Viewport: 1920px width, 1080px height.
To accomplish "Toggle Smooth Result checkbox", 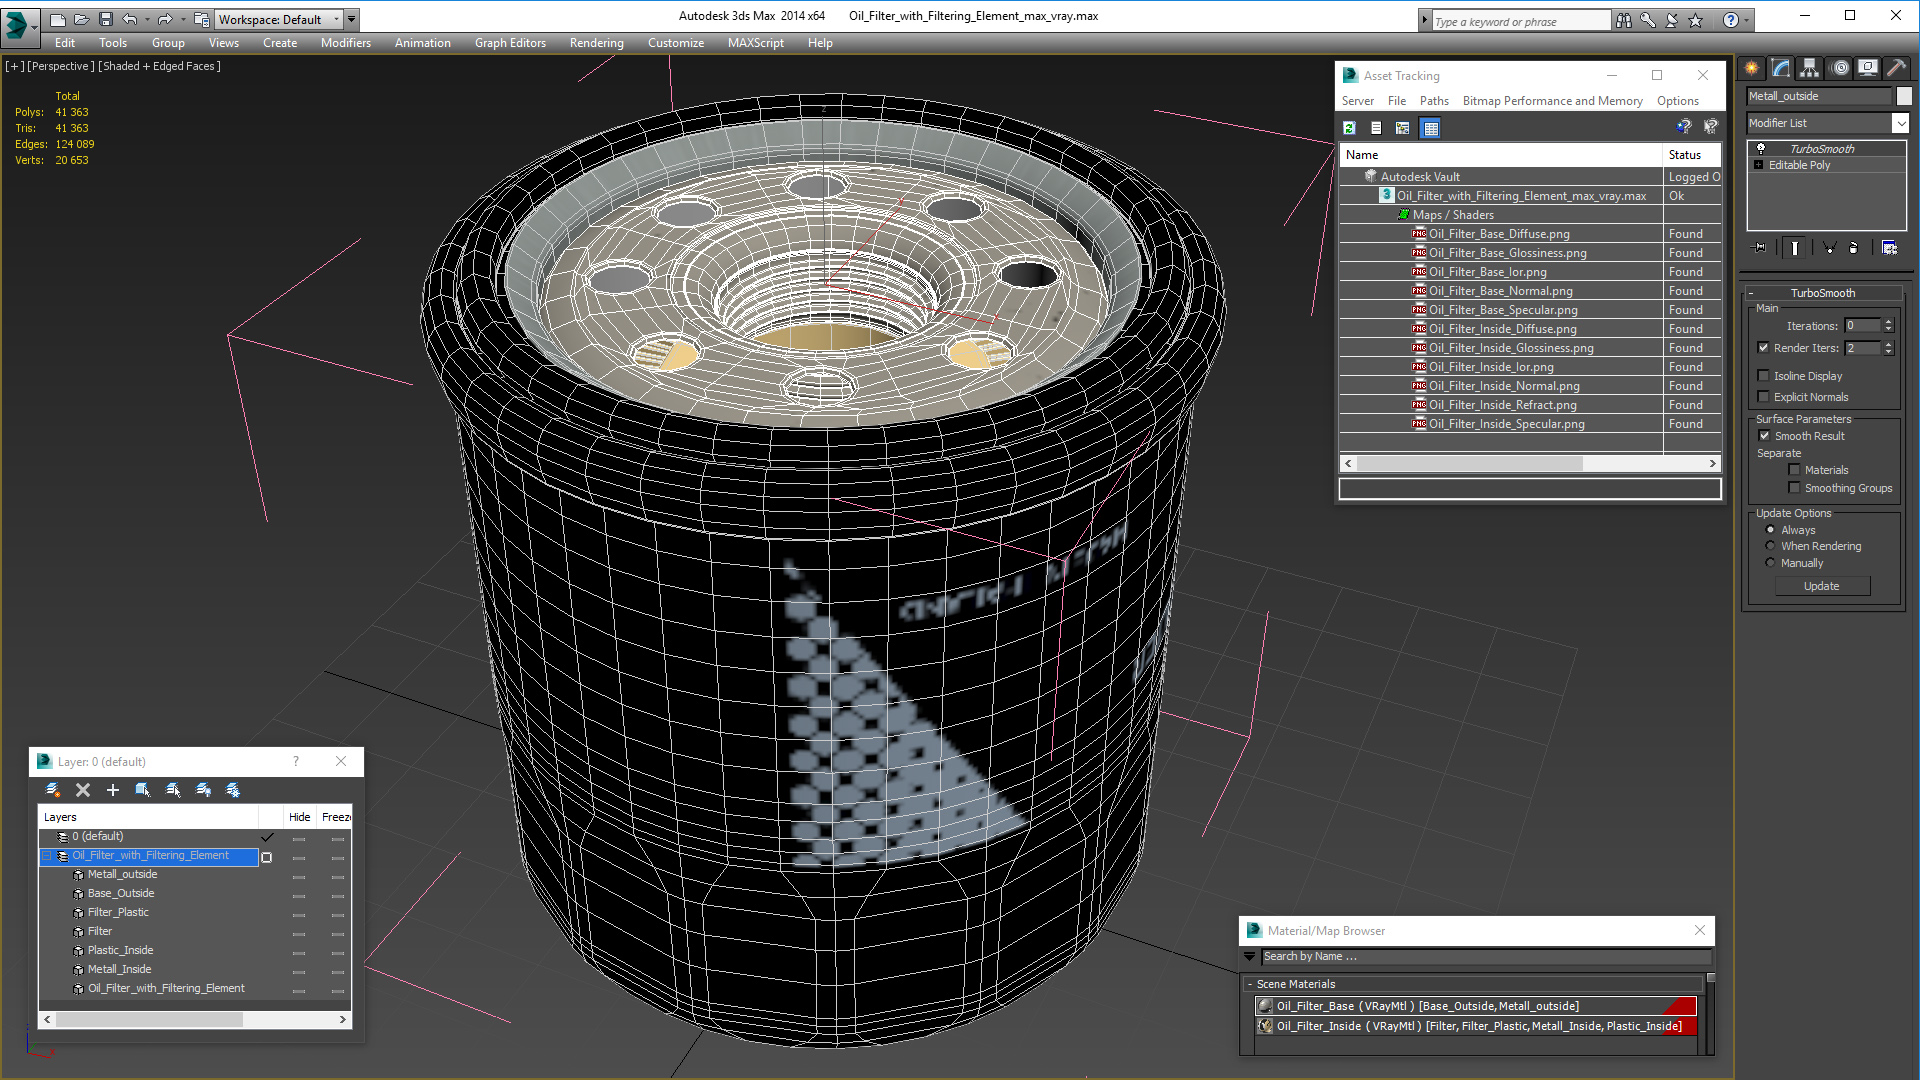I will 1764,436.
